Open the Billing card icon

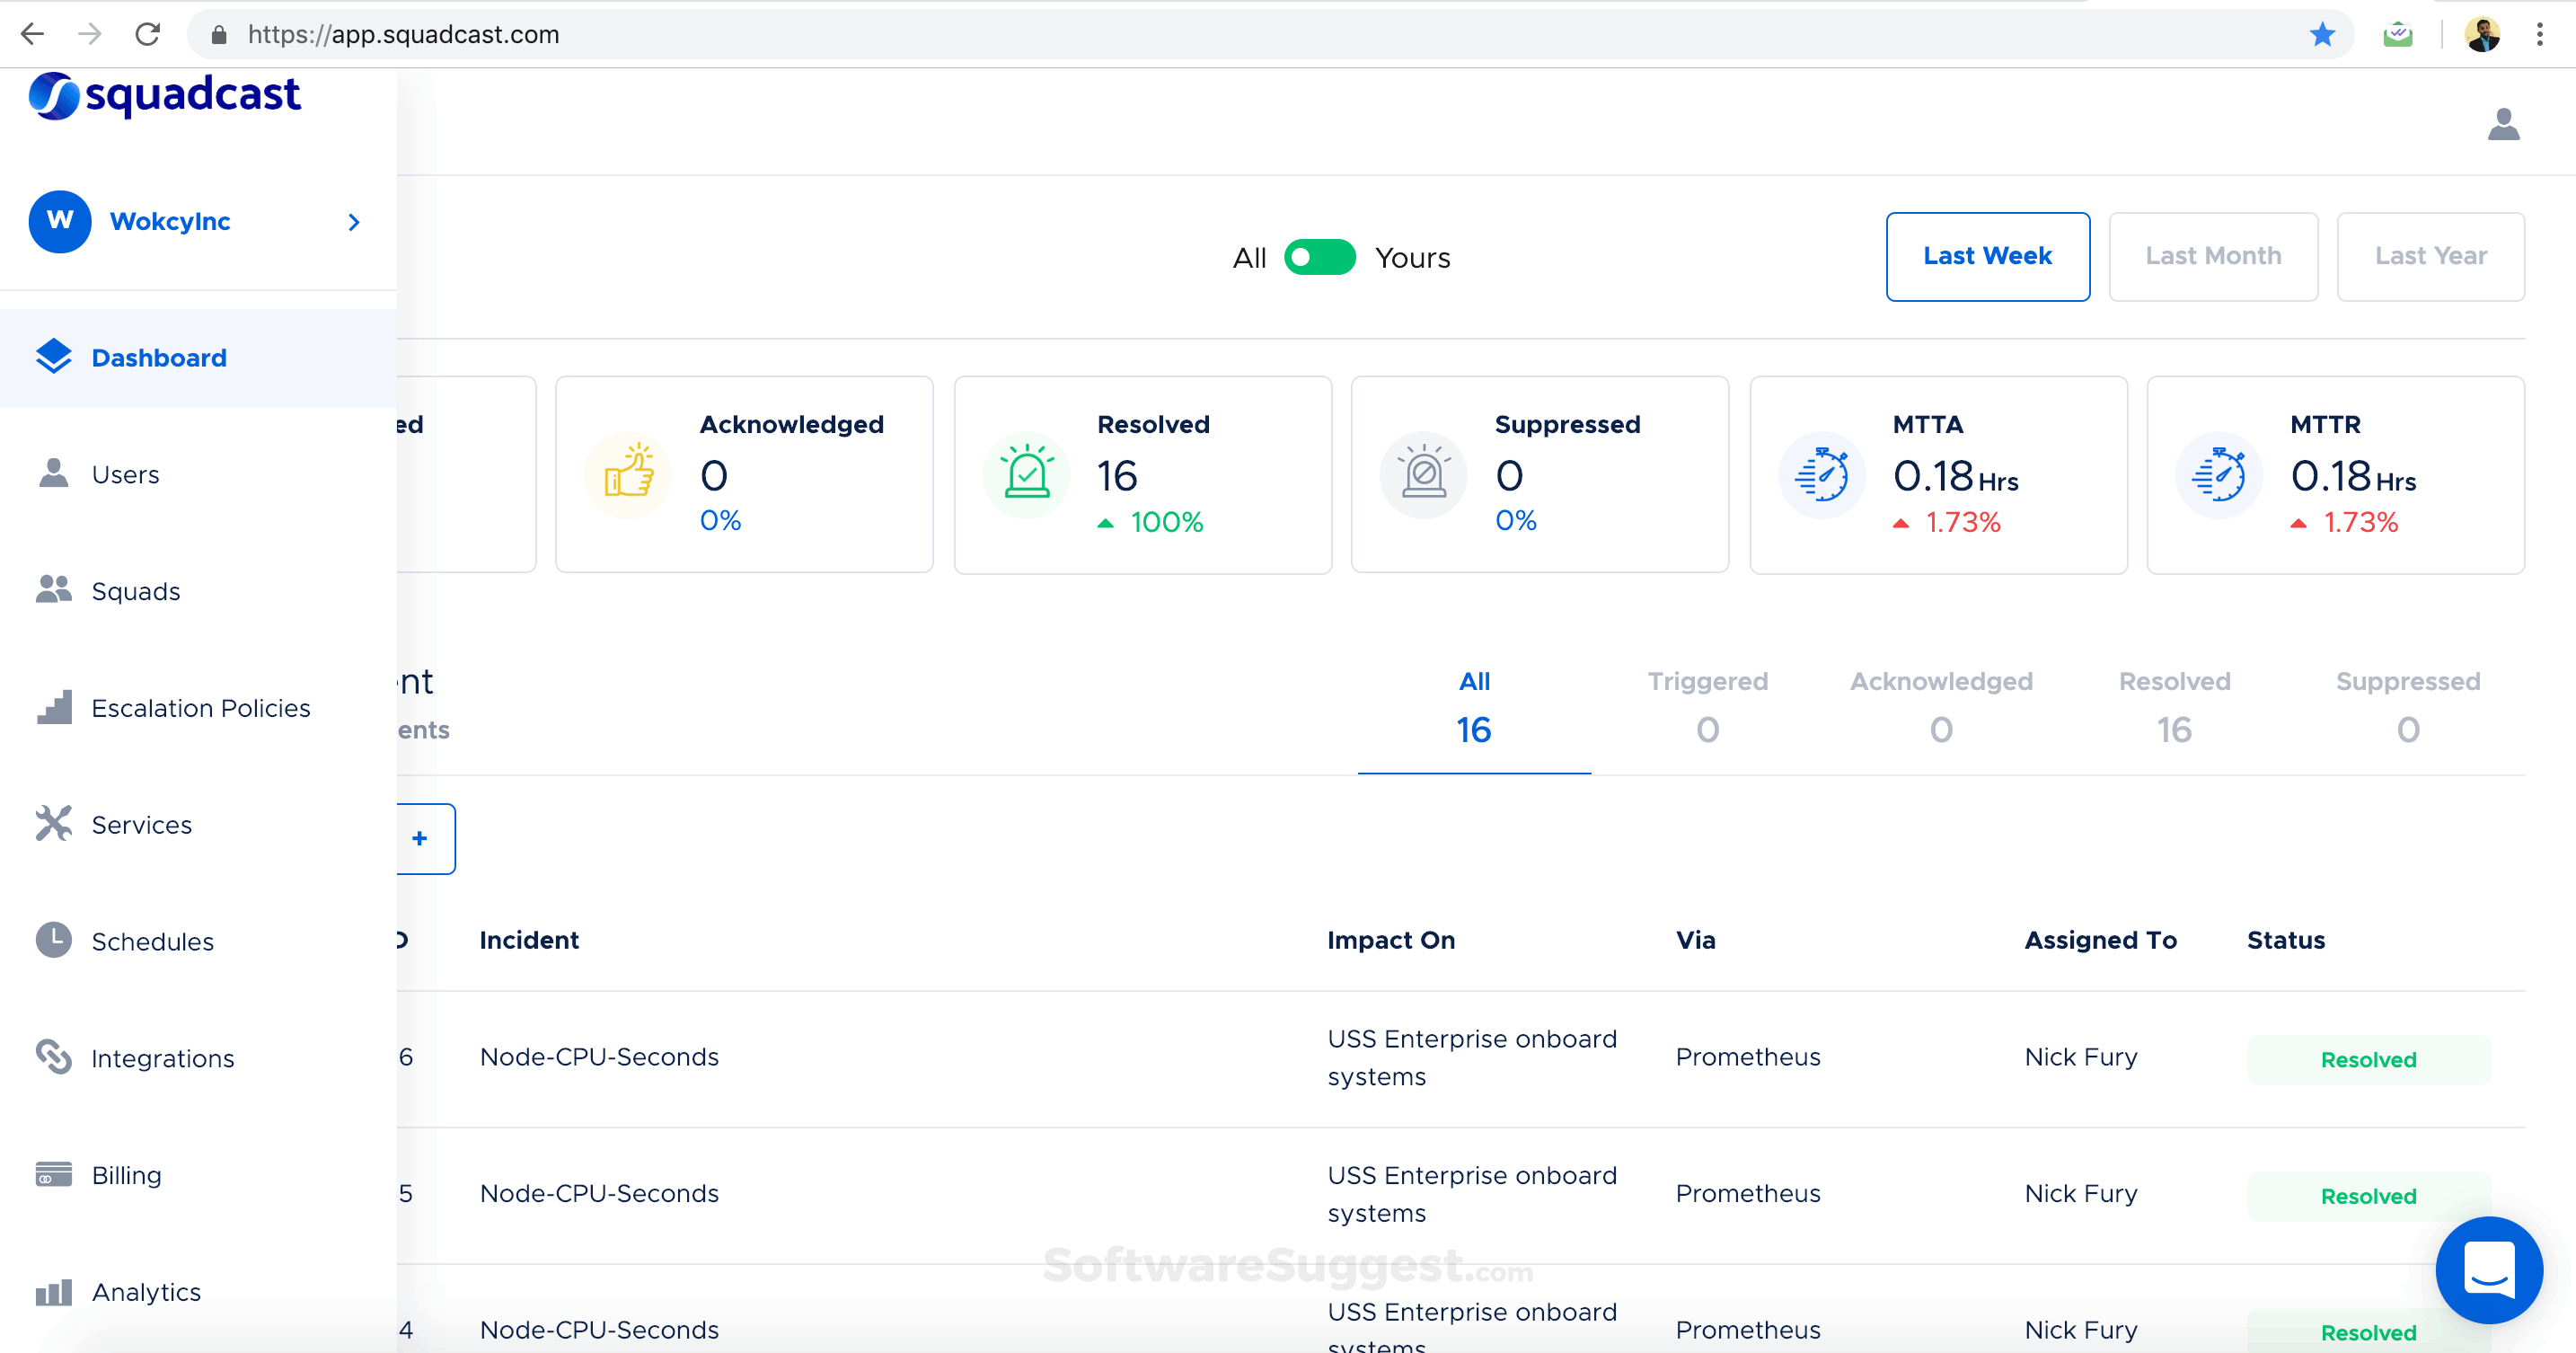(53, 1173)
